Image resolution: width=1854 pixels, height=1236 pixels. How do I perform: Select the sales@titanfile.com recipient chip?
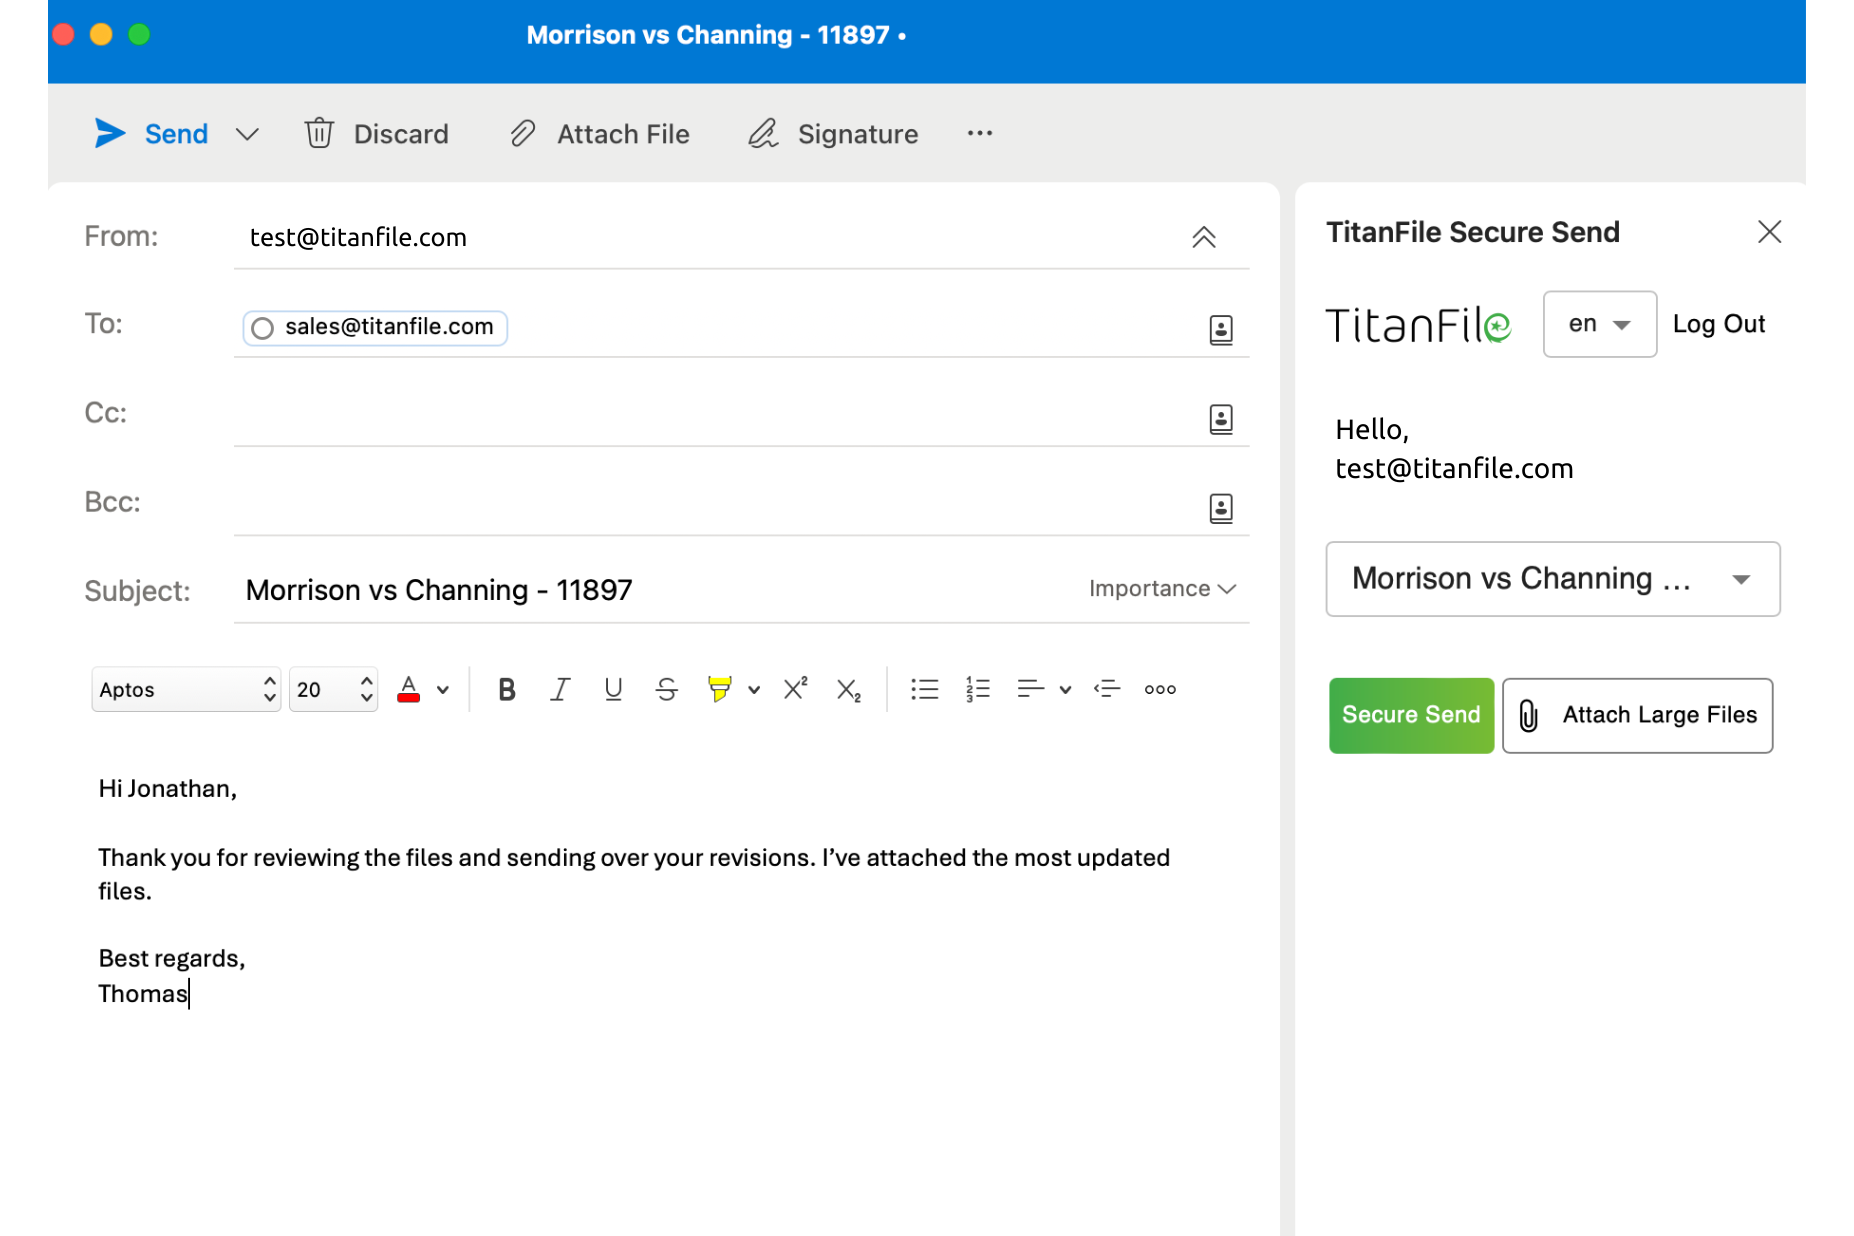click(x=375, y=327)
